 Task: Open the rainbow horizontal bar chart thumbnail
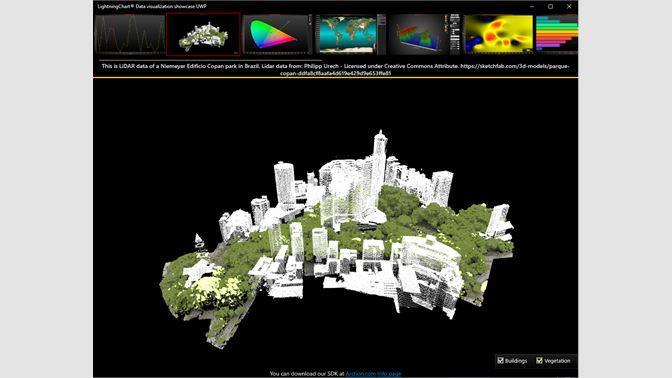point(556,34)
